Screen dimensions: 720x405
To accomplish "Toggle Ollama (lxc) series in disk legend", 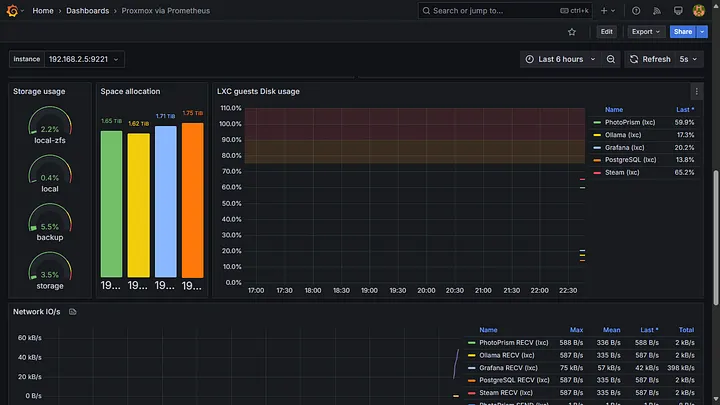I will 623,135.
